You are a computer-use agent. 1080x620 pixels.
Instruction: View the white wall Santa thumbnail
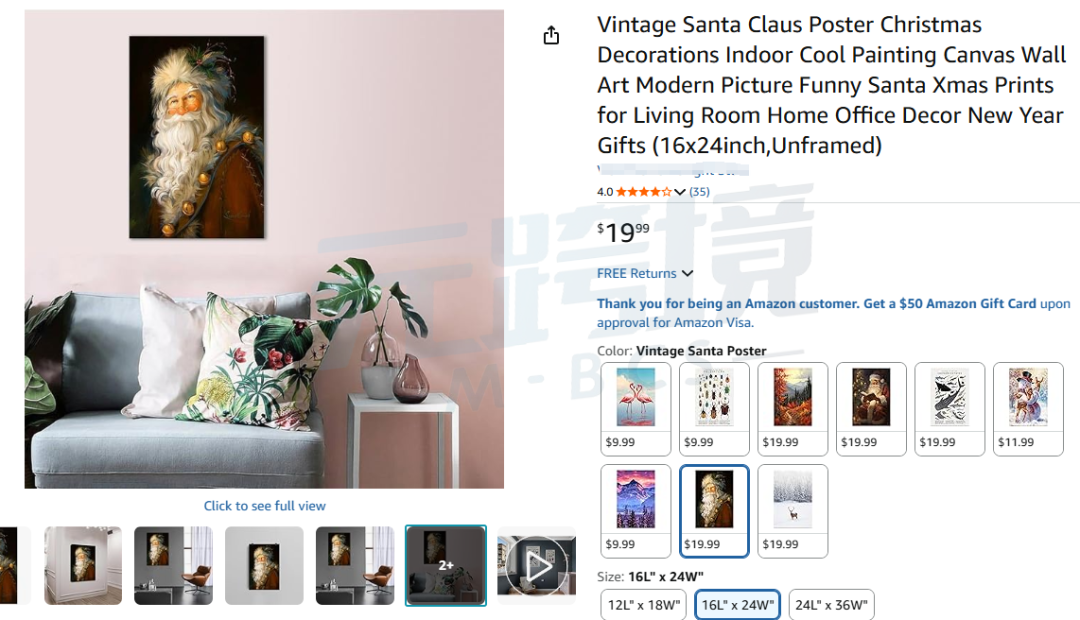click(83, 566)
